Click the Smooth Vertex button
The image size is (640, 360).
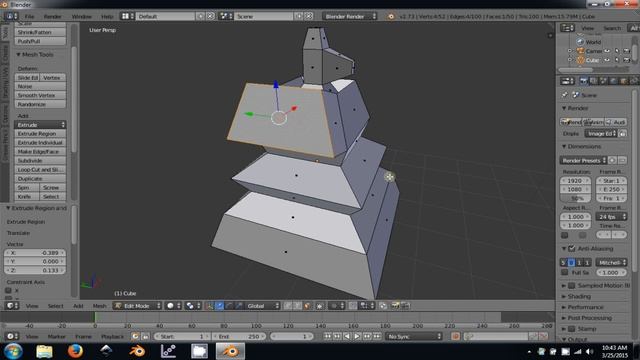(x=40, y=96)
